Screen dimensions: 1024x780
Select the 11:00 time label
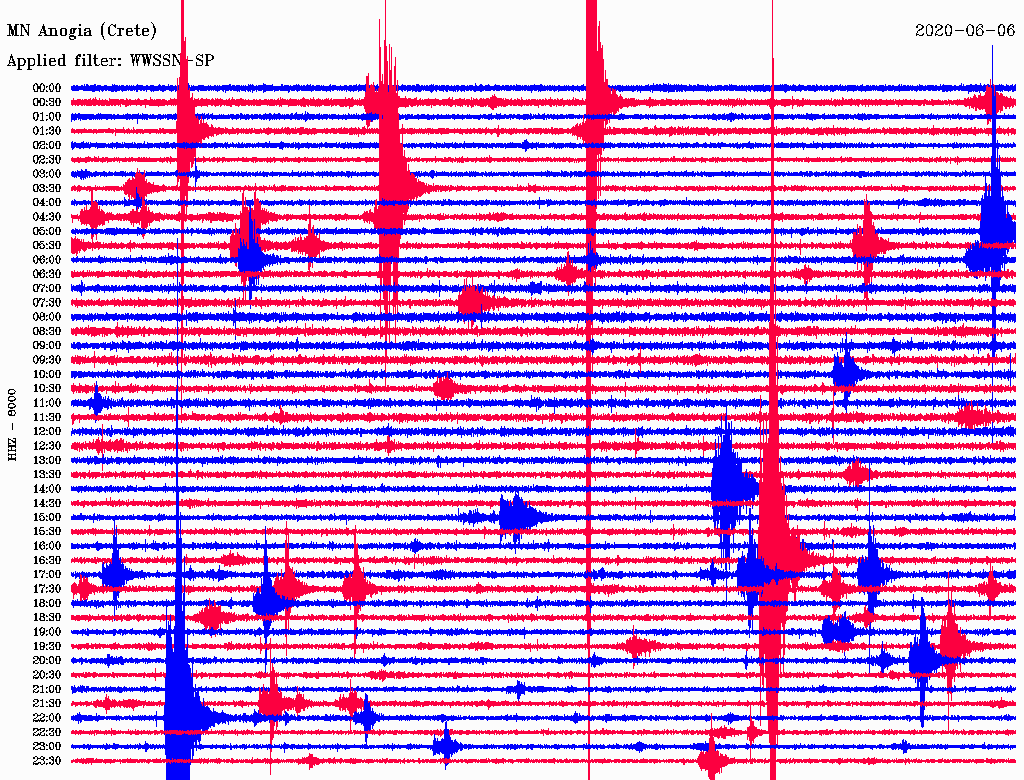[x=47, y=403]
